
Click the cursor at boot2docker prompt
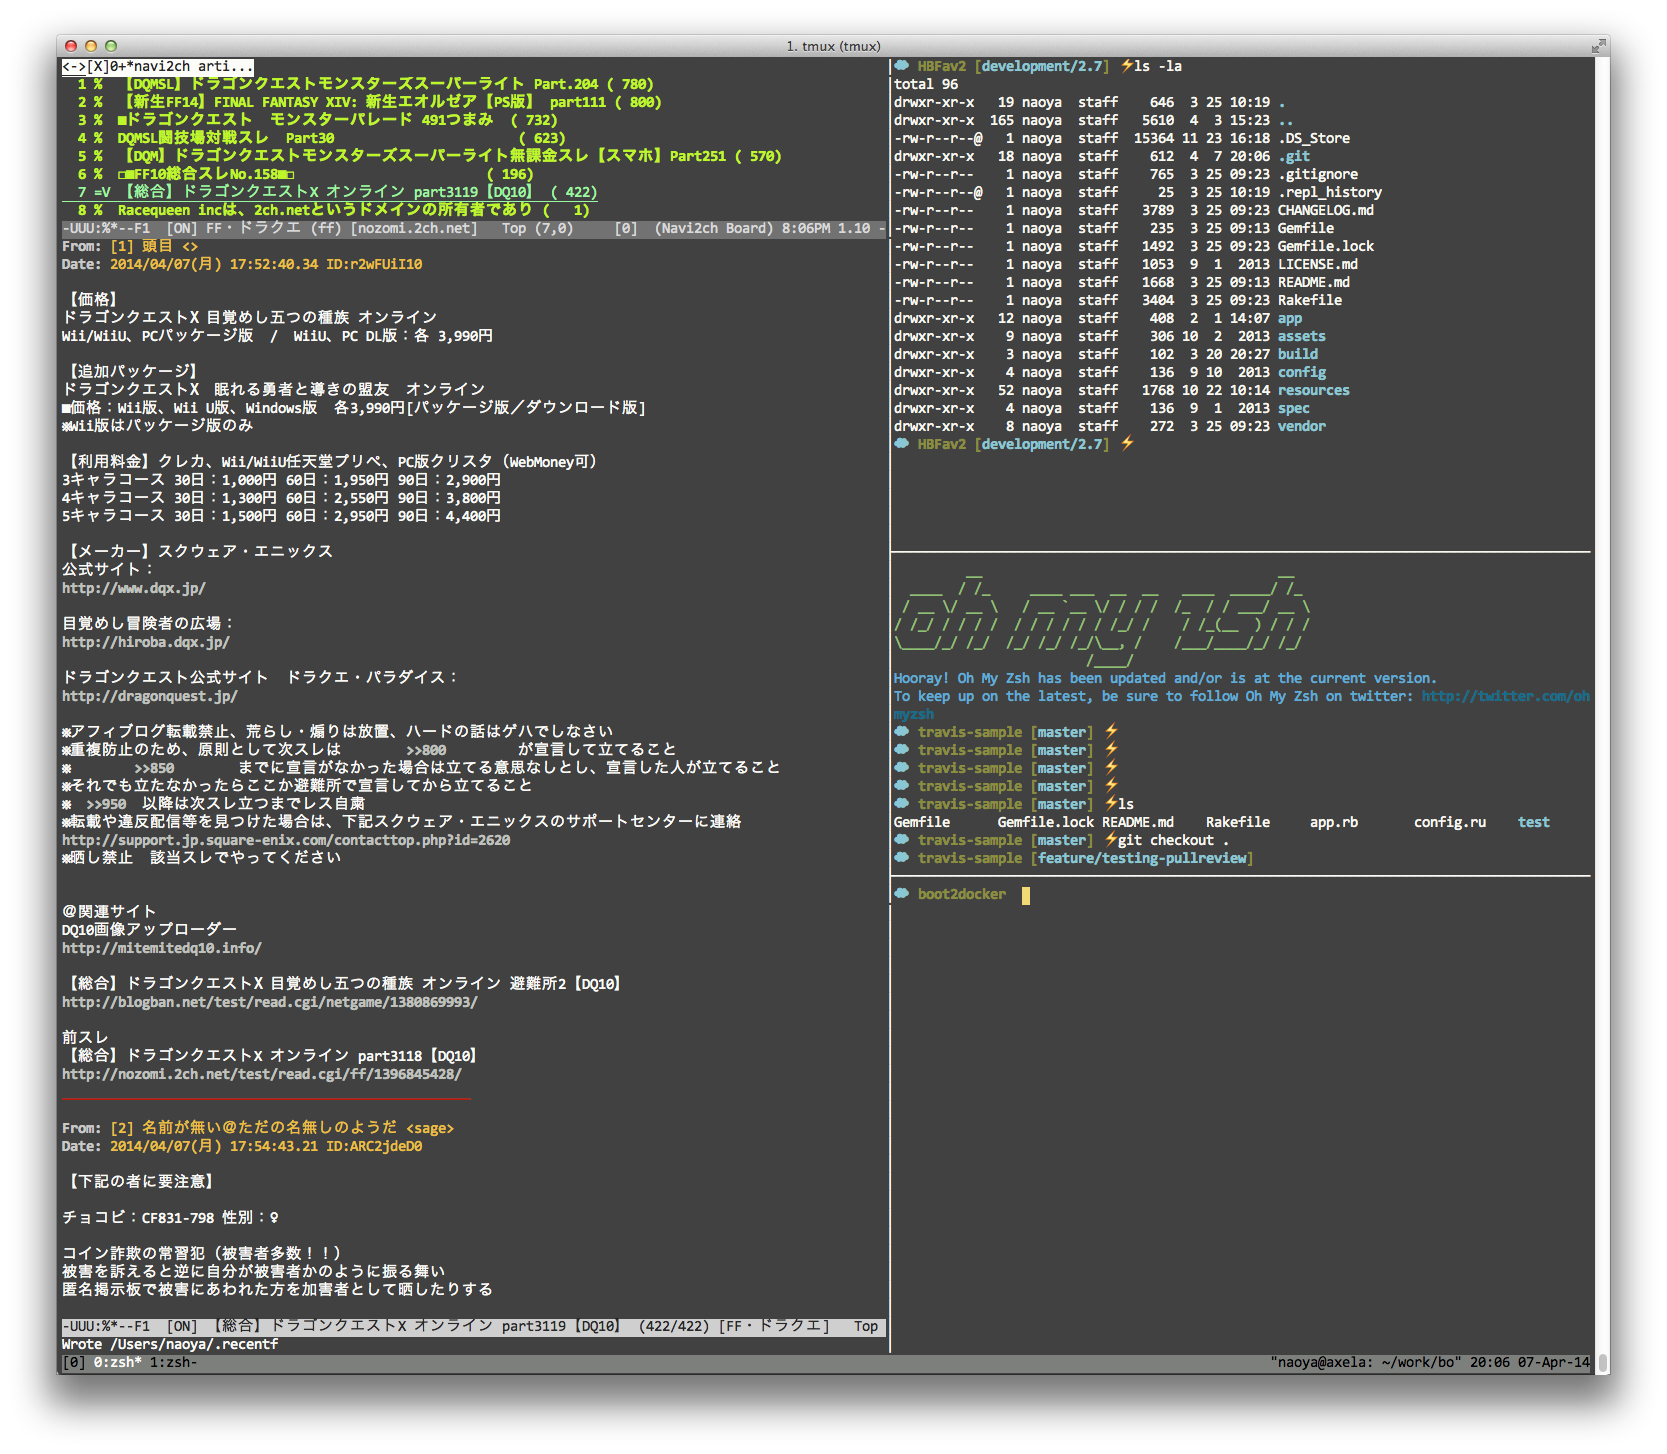pyautogui.click(x=1026, y=895)
